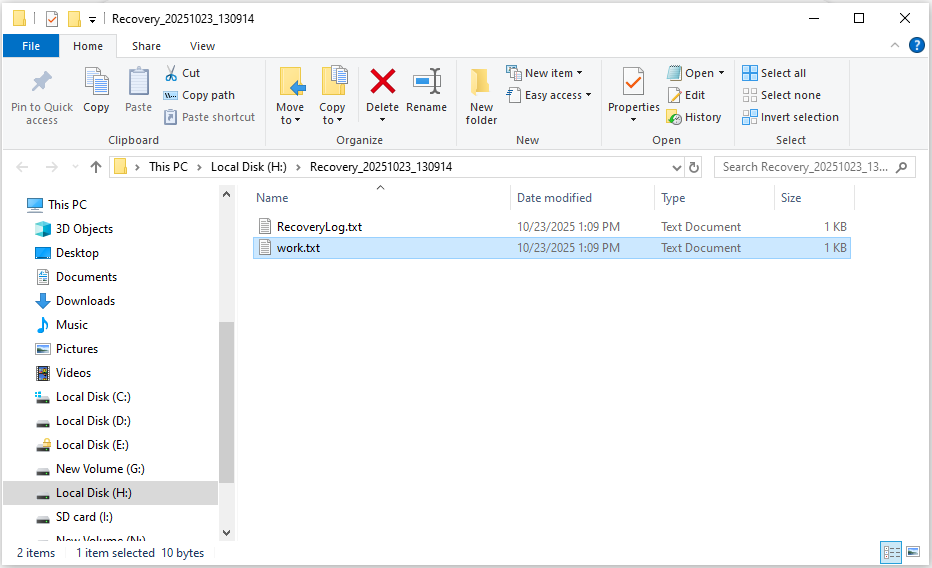Switch to large icons view
The width and height of the screenshot is (932, 568).
(911, 552)
